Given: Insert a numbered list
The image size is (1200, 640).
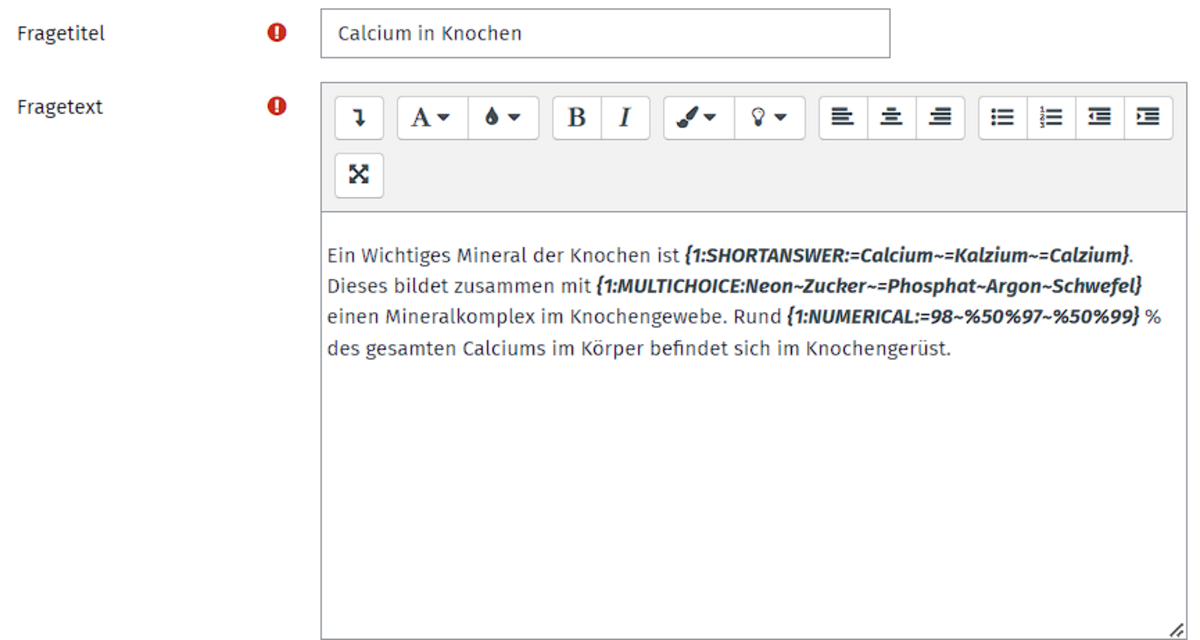Looking at the screenshot, I should pos(1051,118).
